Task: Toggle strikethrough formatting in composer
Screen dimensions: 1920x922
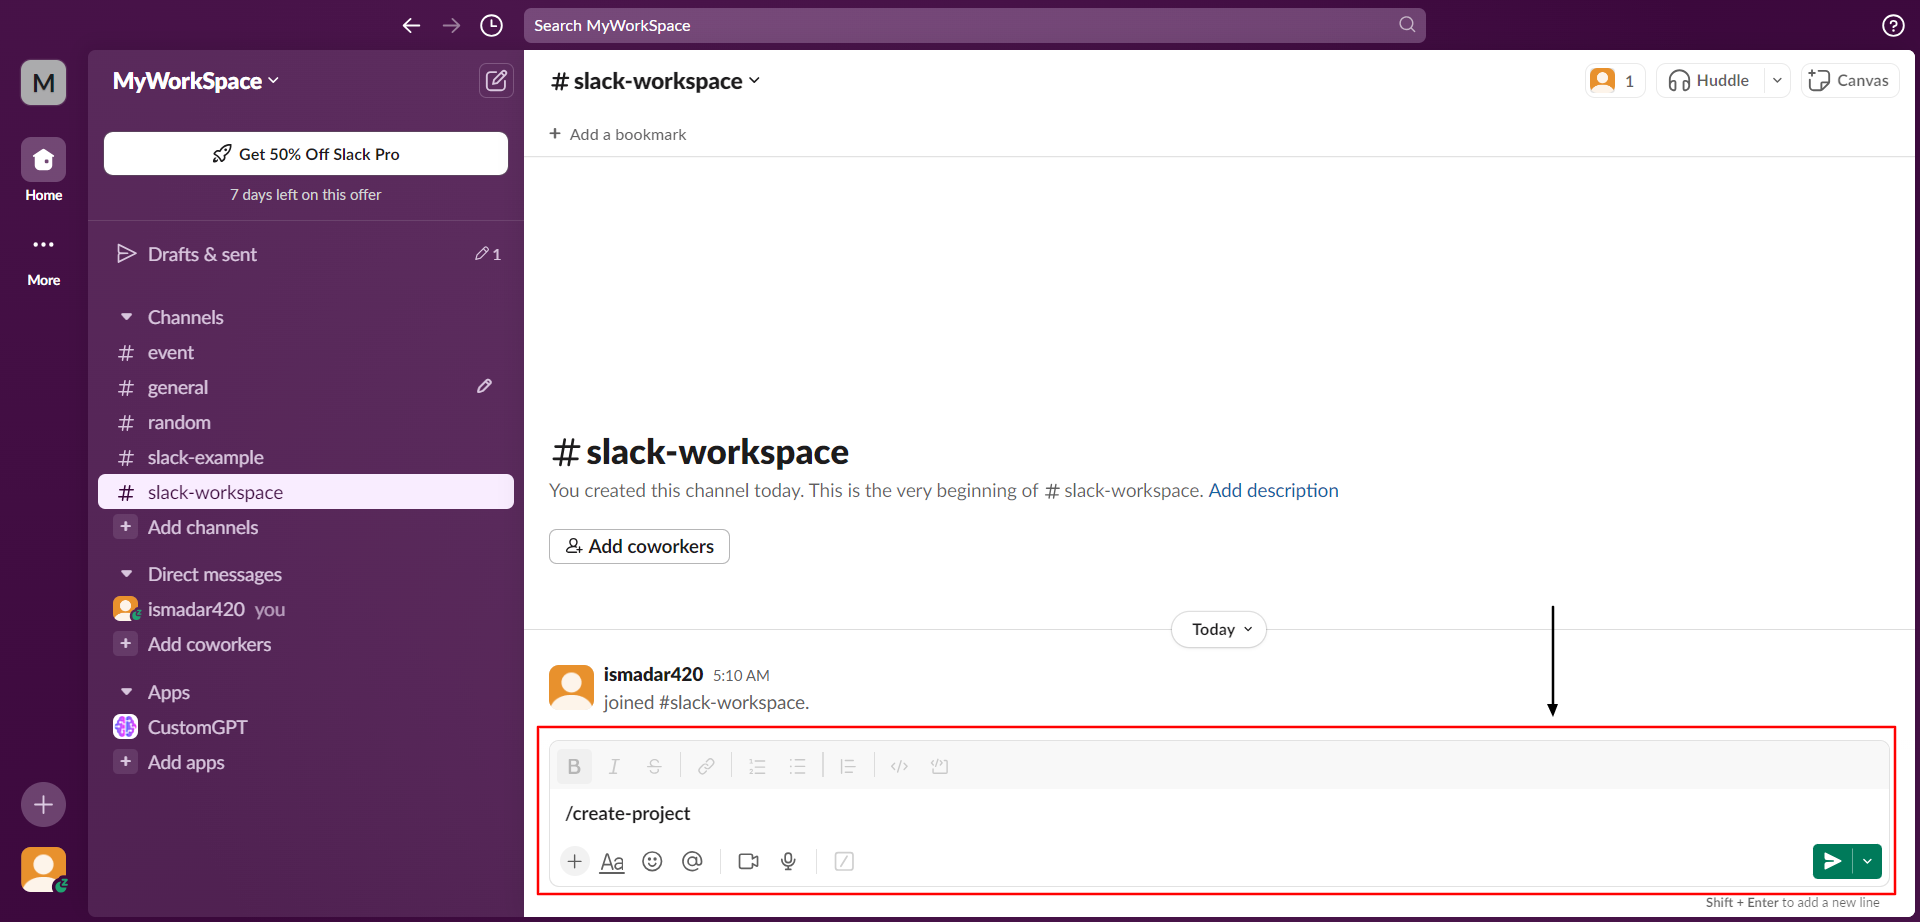Action: click(654, 766)
